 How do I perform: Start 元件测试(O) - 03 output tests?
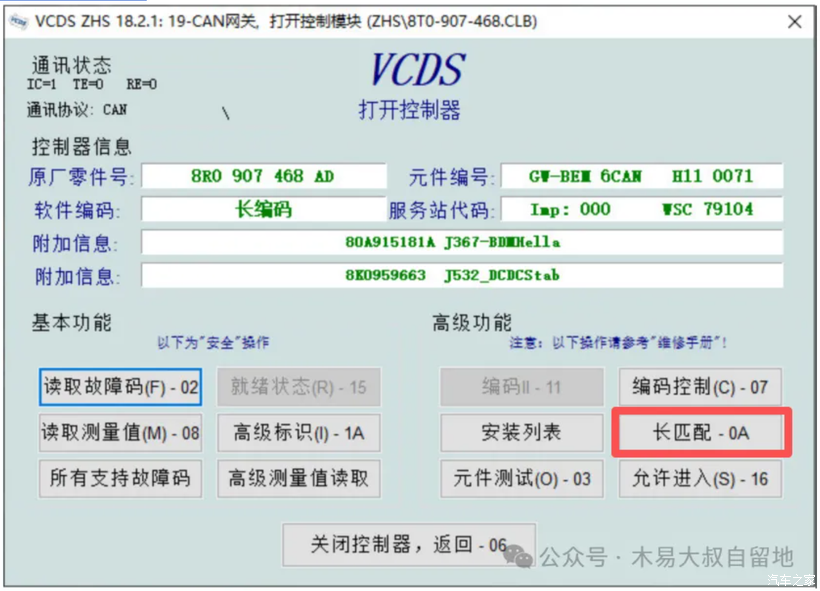click(x=521, y=478)
